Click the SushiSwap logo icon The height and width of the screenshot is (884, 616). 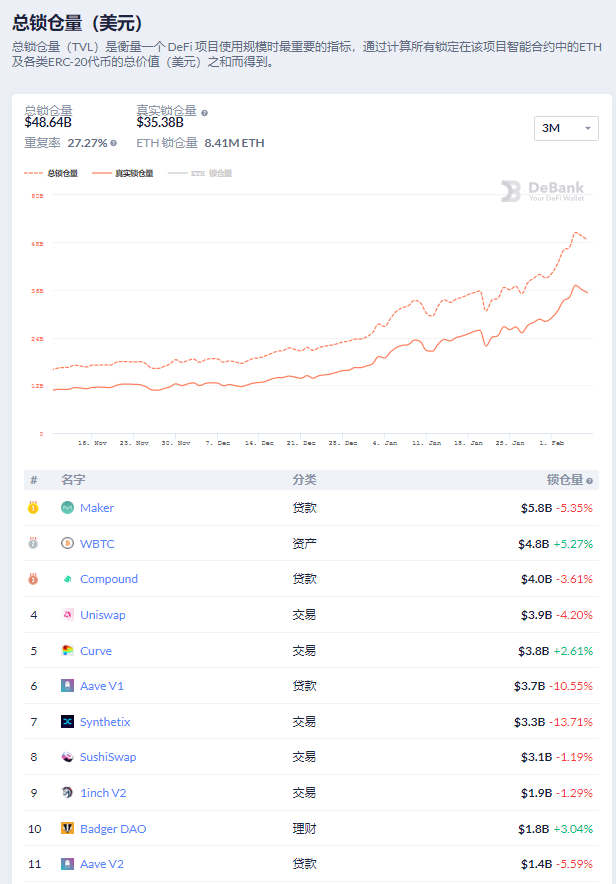[67, 757]
